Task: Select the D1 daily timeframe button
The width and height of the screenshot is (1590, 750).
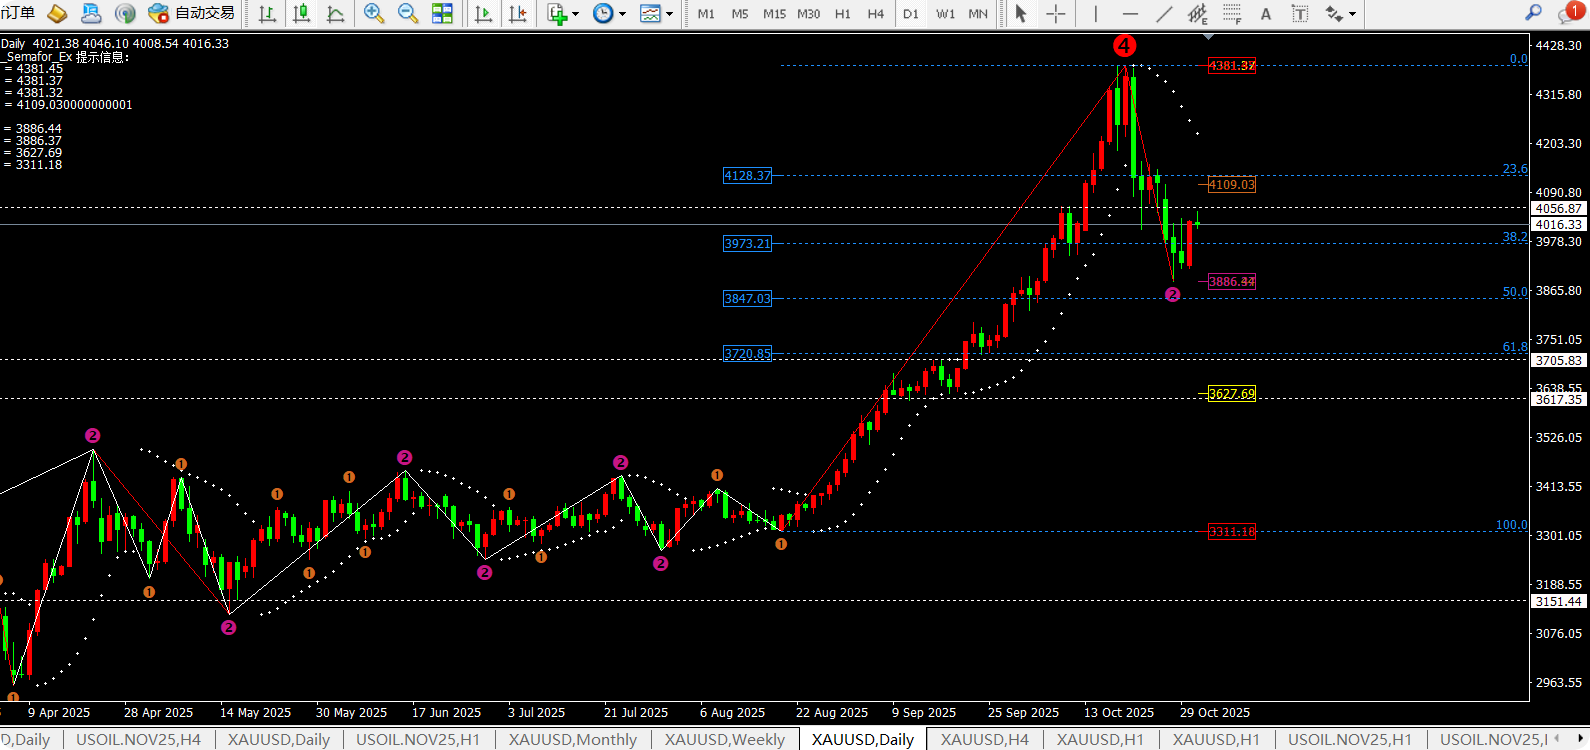Action: tap(910, 14)
